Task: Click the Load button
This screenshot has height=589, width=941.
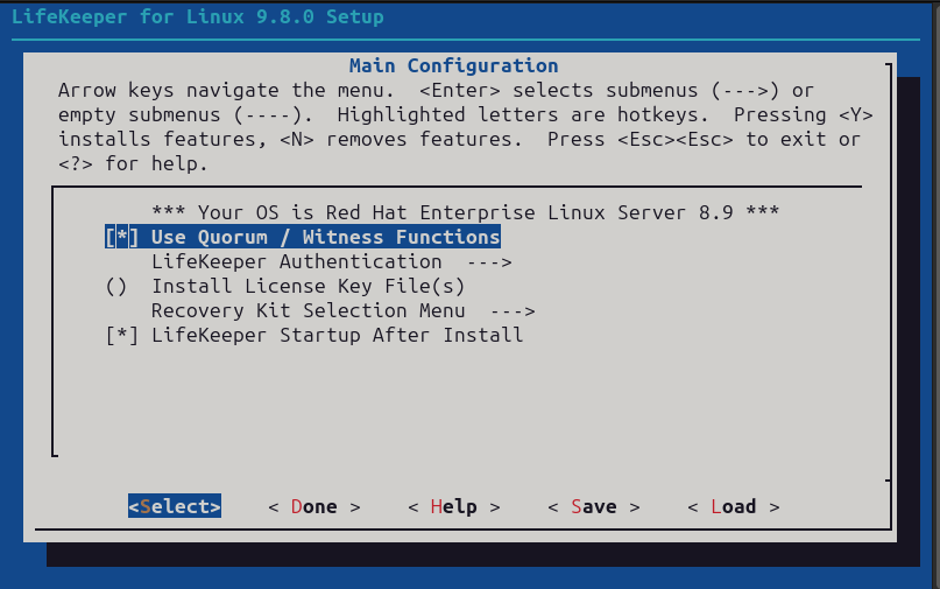Action: (x=733, y=507)
